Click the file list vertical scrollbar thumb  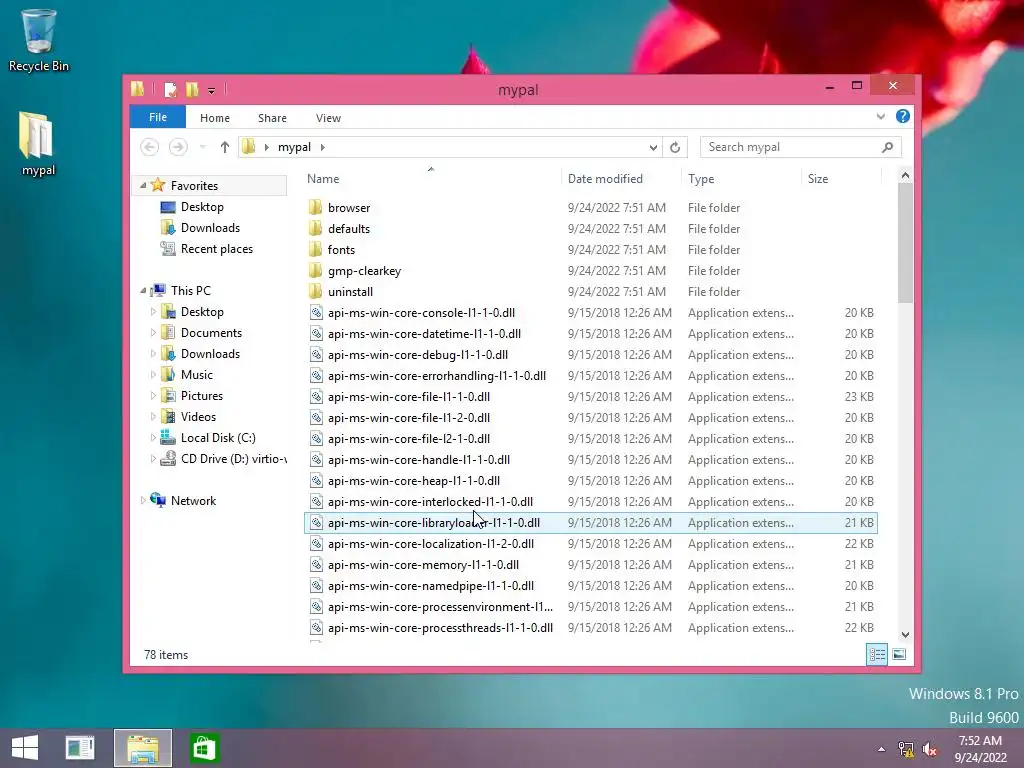[905, 243]
